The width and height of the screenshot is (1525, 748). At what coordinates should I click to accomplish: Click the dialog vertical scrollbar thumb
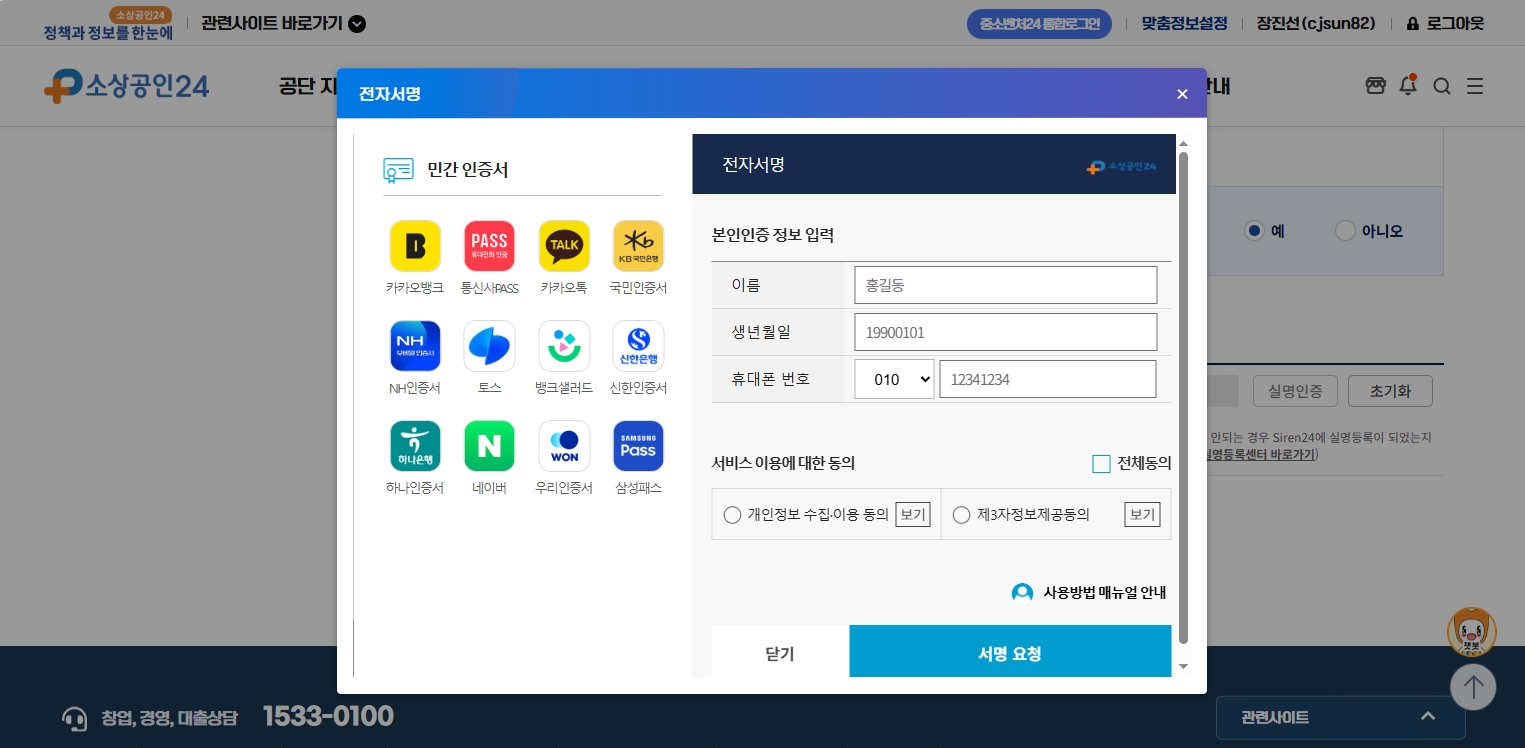tap(1184, 398)
